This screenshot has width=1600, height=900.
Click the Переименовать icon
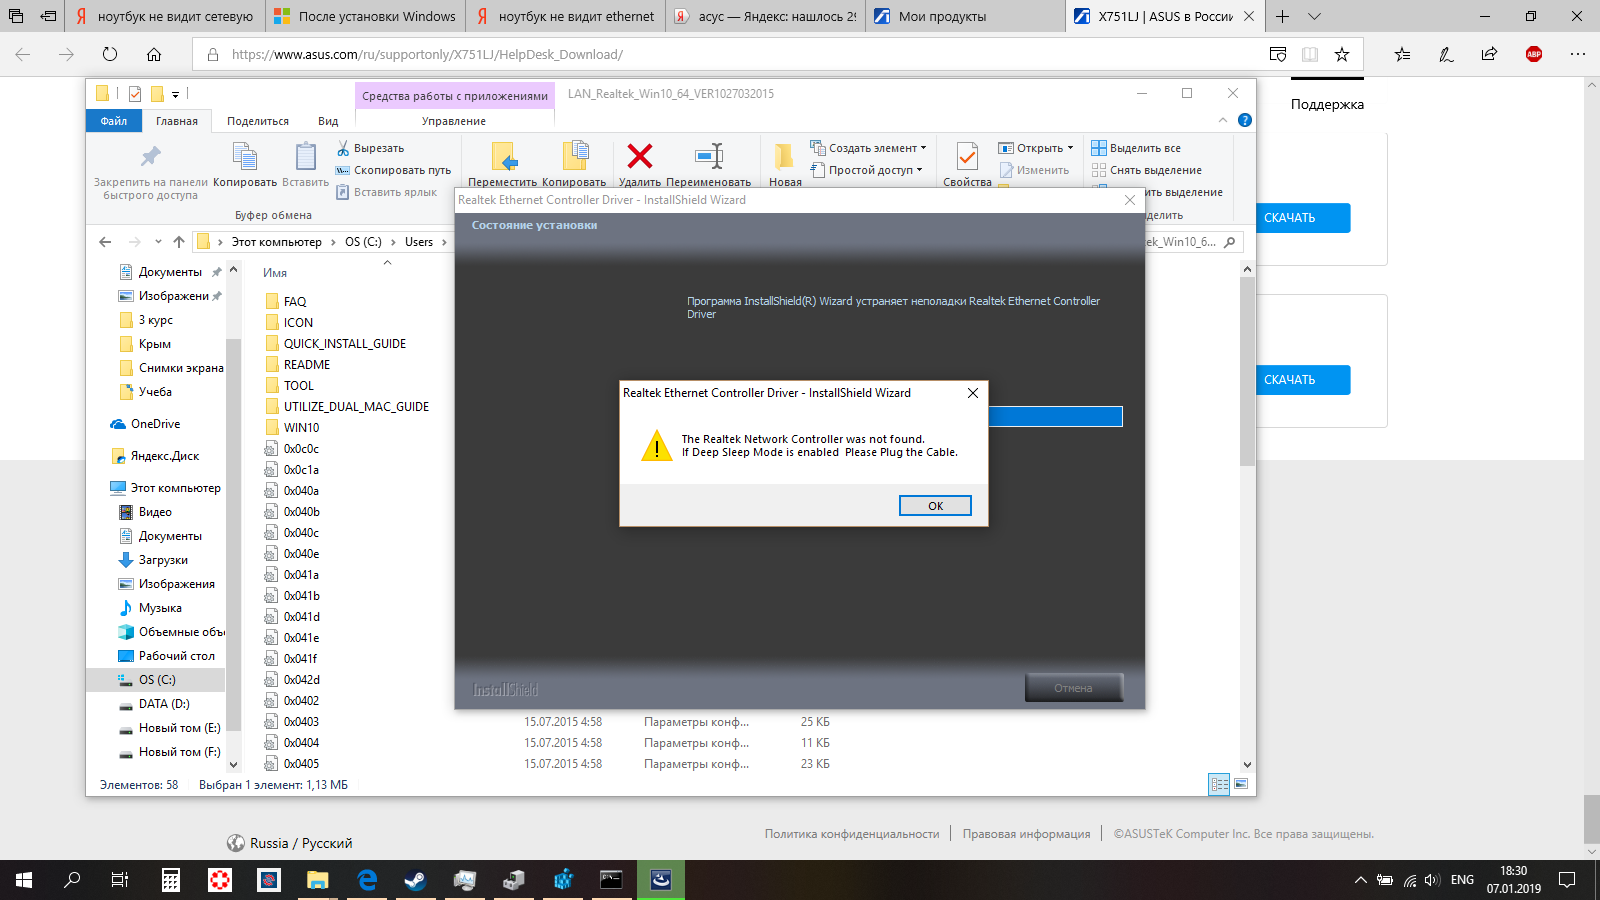(x=709, y=156)
